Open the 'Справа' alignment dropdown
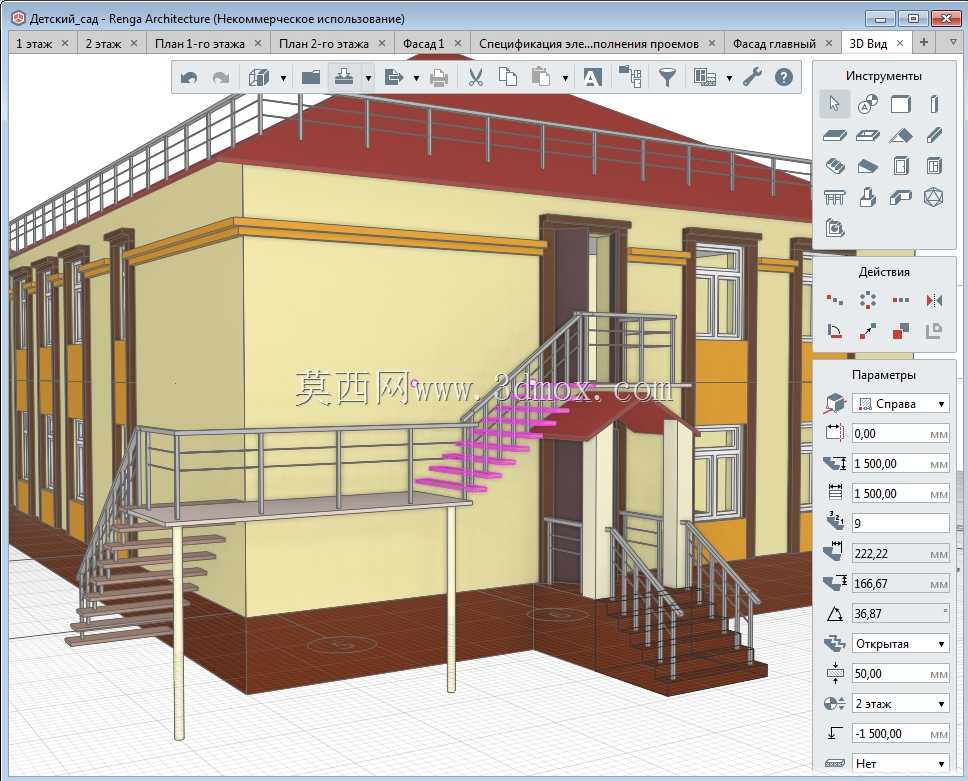This screenshot has width=968, height=781. pyautogui.click(x=901, y=404)
